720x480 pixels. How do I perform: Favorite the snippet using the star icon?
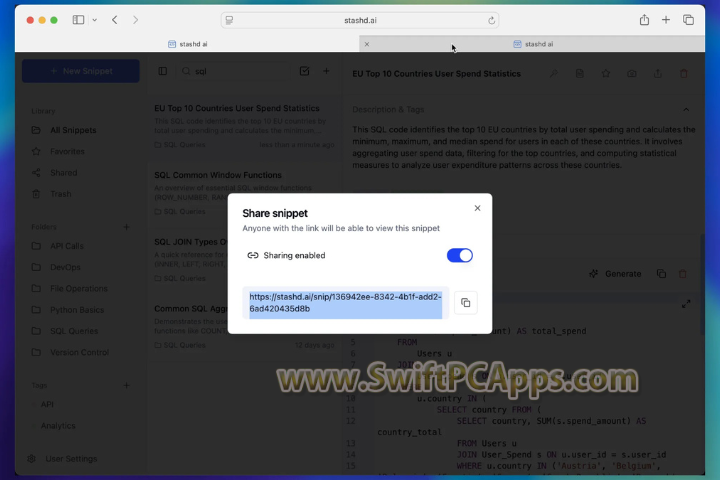[x=606, y=73]
